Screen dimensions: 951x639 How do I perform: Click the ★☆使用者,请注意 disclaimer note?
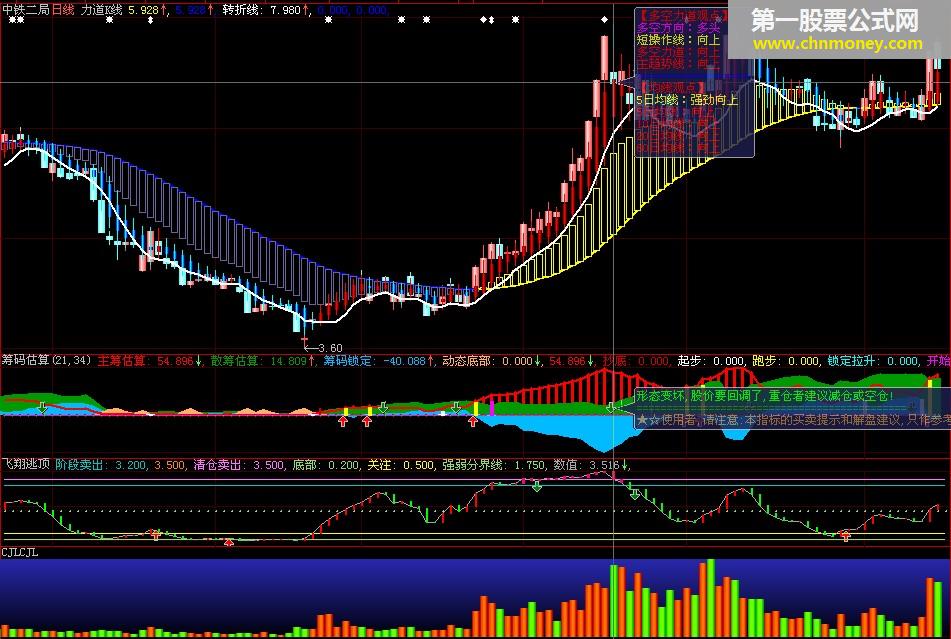[793, 420]
